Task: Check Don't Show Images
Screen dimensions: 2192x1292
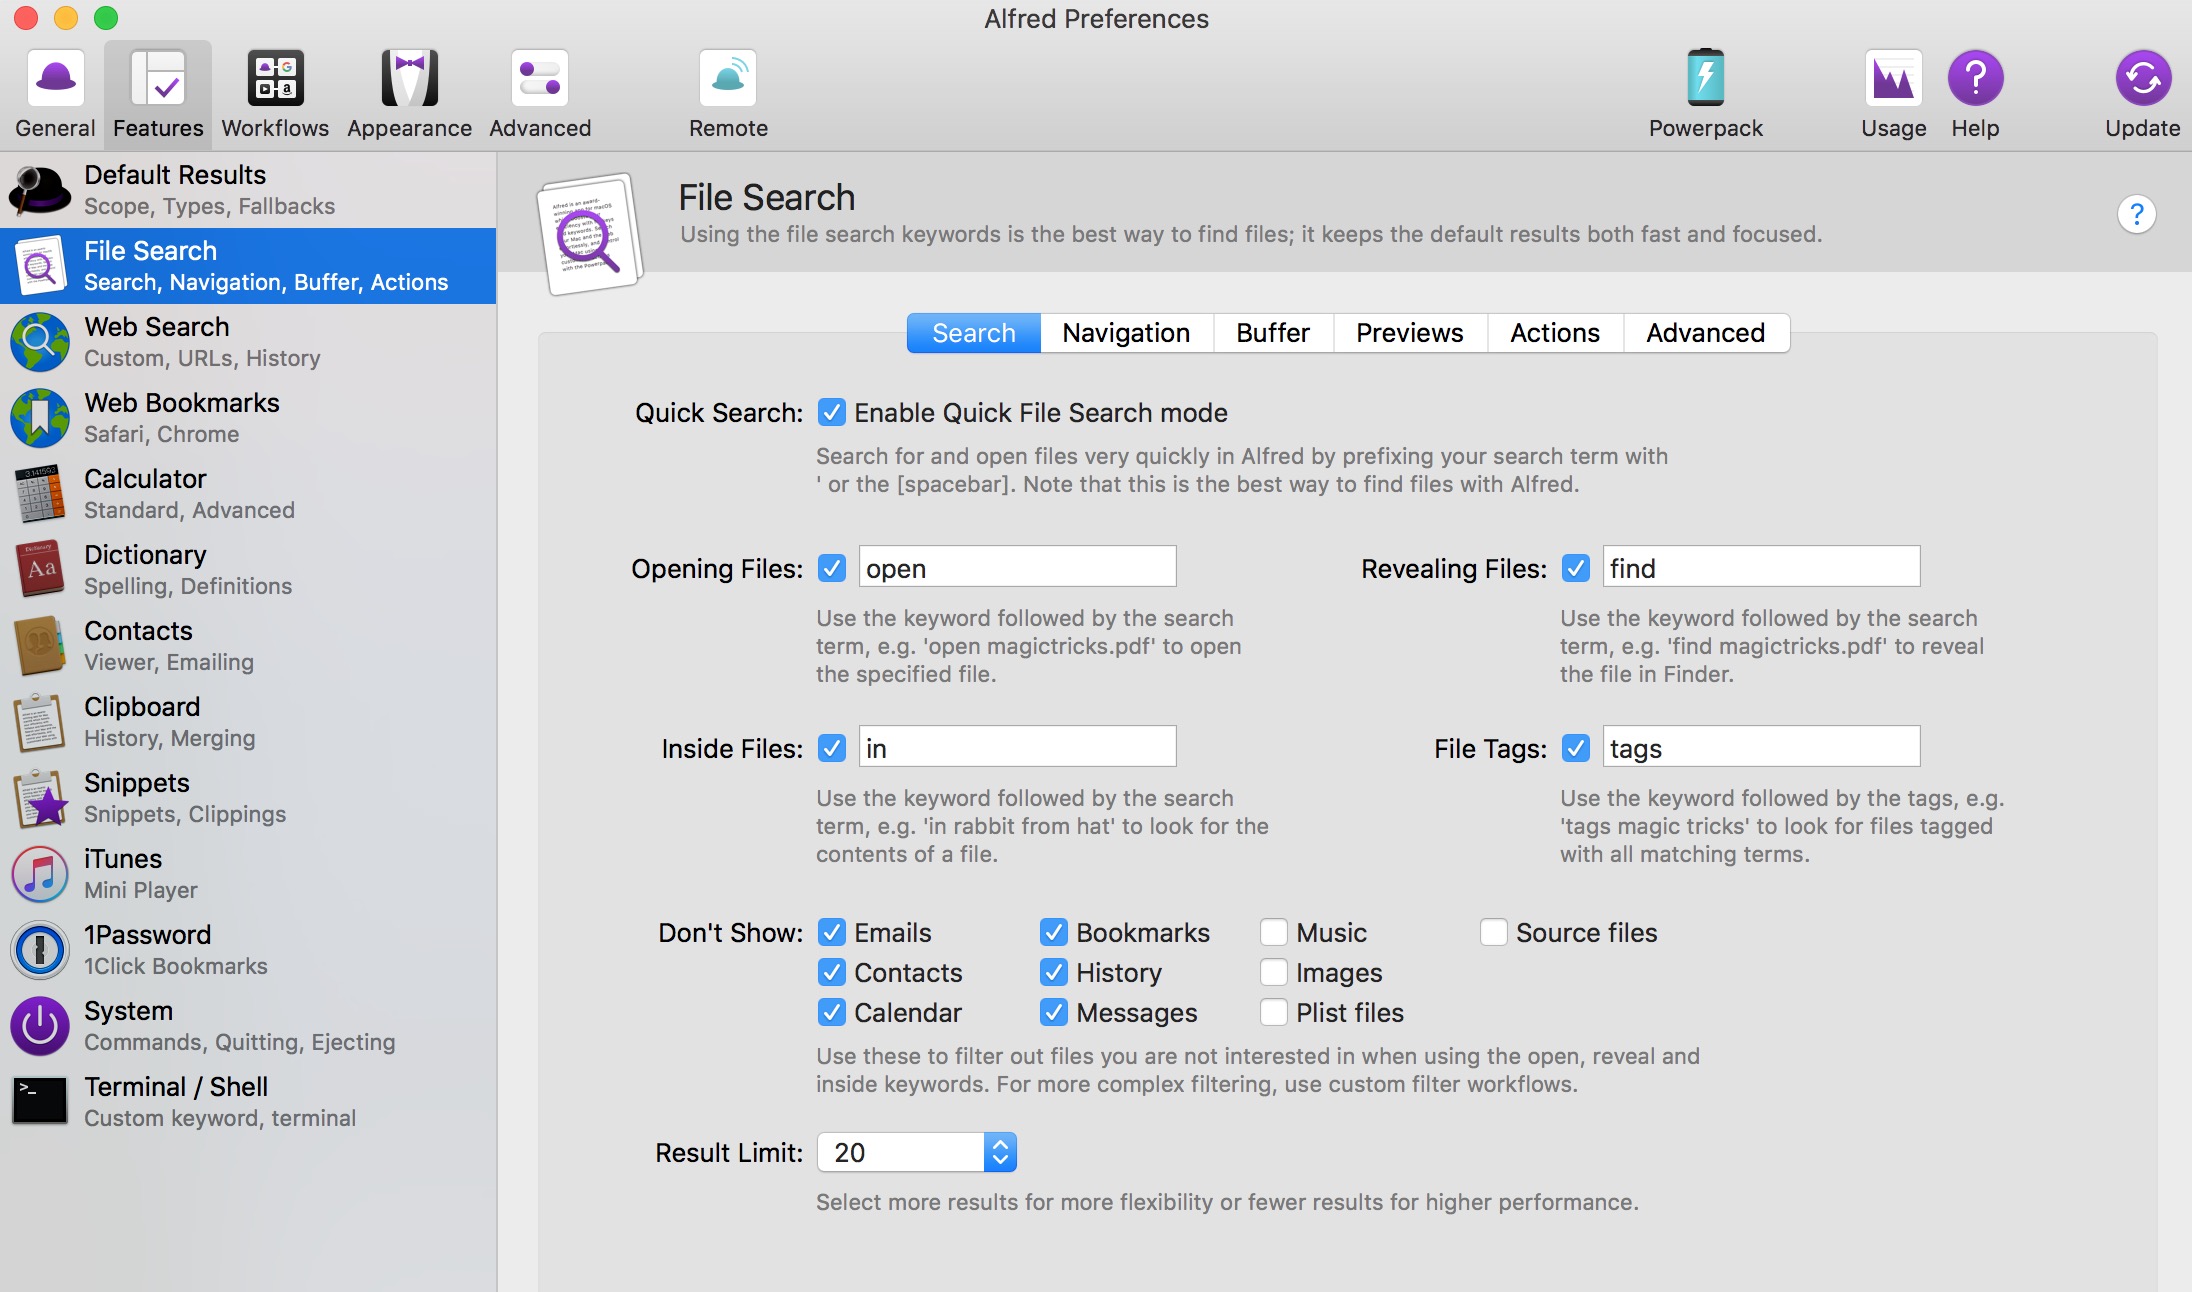Action: pos(1273,972)
